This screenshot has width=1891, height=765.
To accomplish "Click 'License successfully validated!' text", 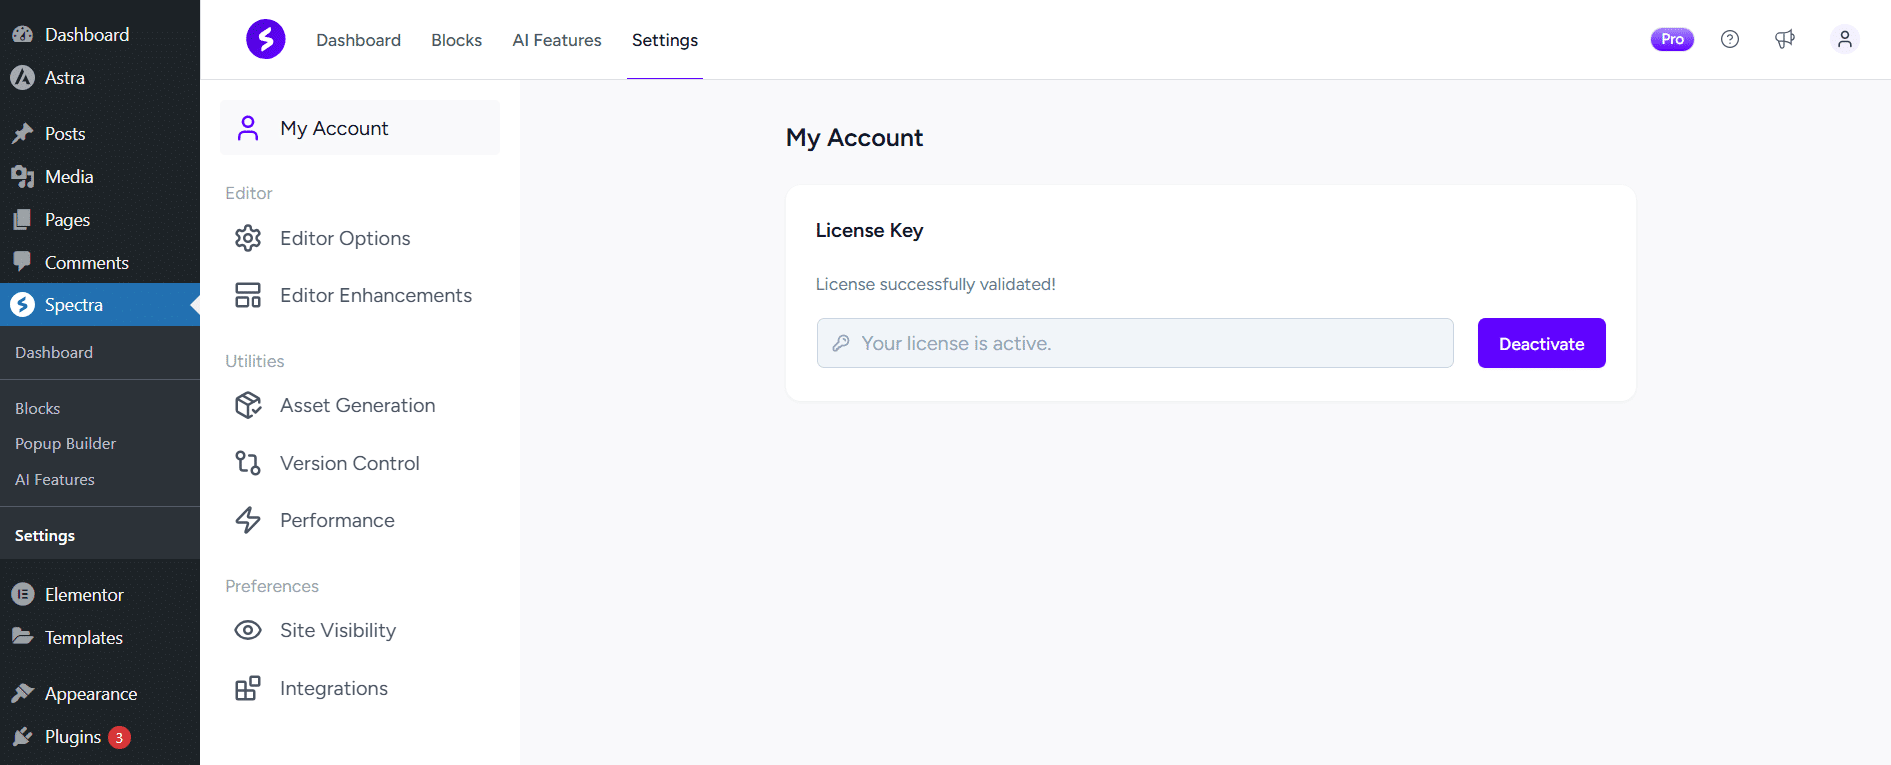I will [x=936, y=284].
